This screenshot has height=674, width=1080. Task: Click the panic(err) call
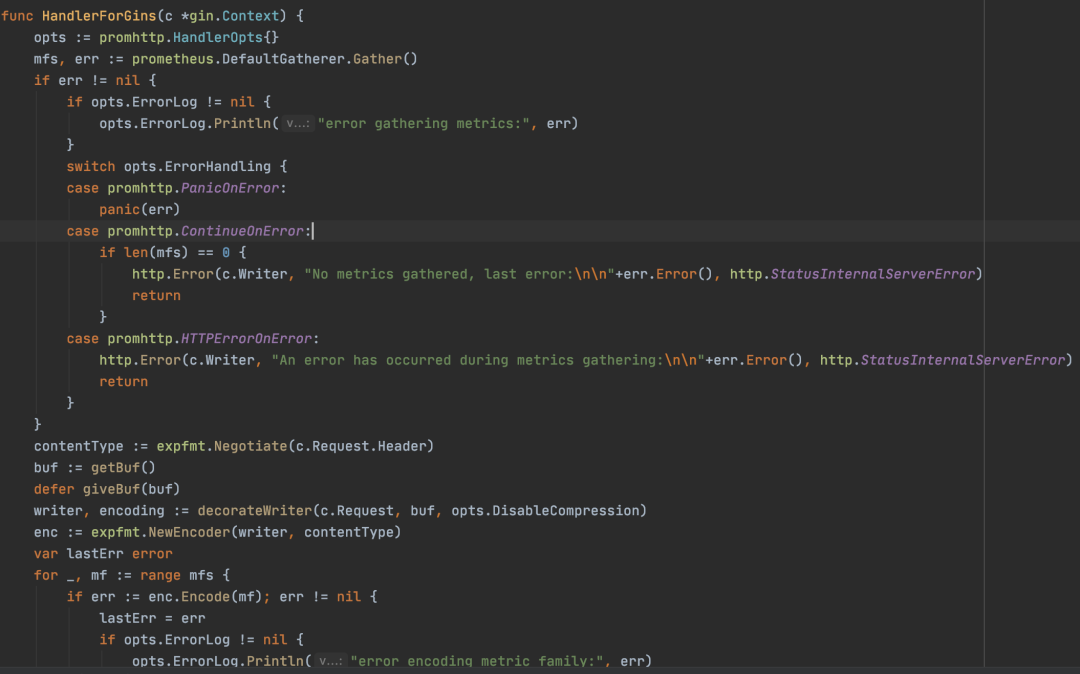pyautogui.click(x=140, y=209)
